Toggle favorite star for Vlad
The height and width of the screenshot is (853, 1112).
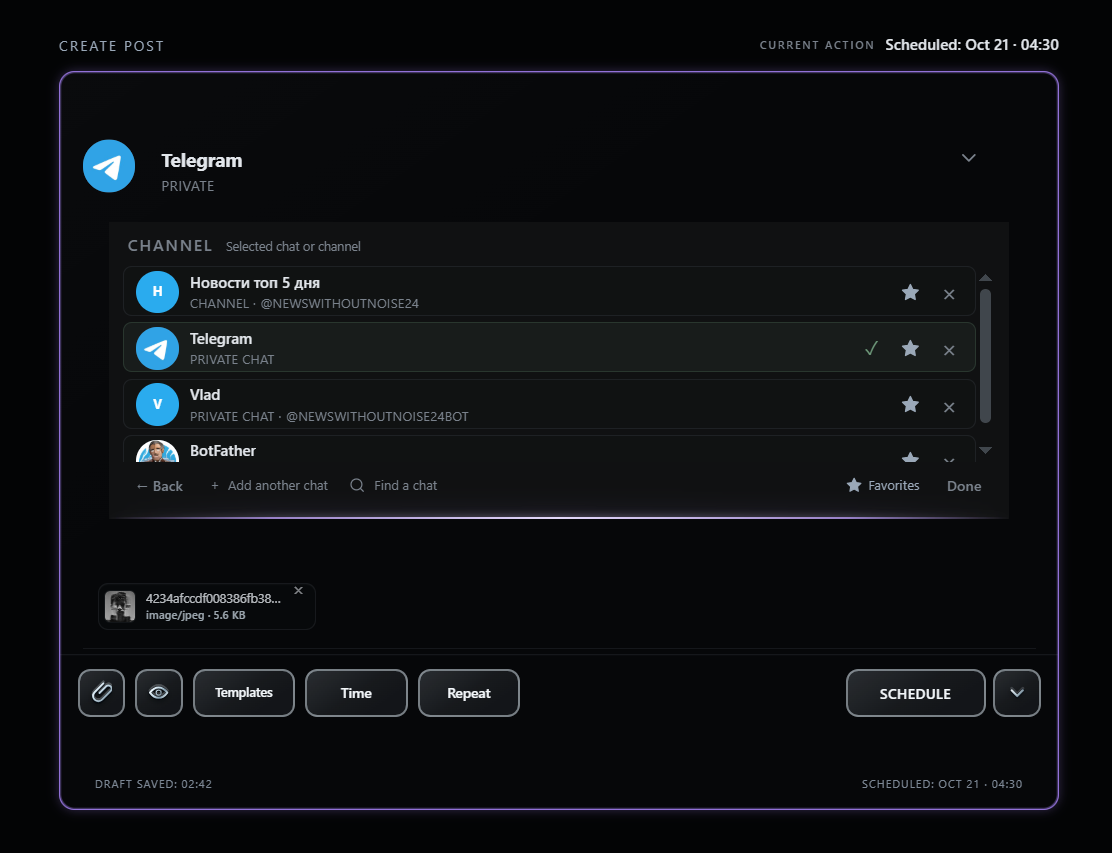(x=910, y=404)
